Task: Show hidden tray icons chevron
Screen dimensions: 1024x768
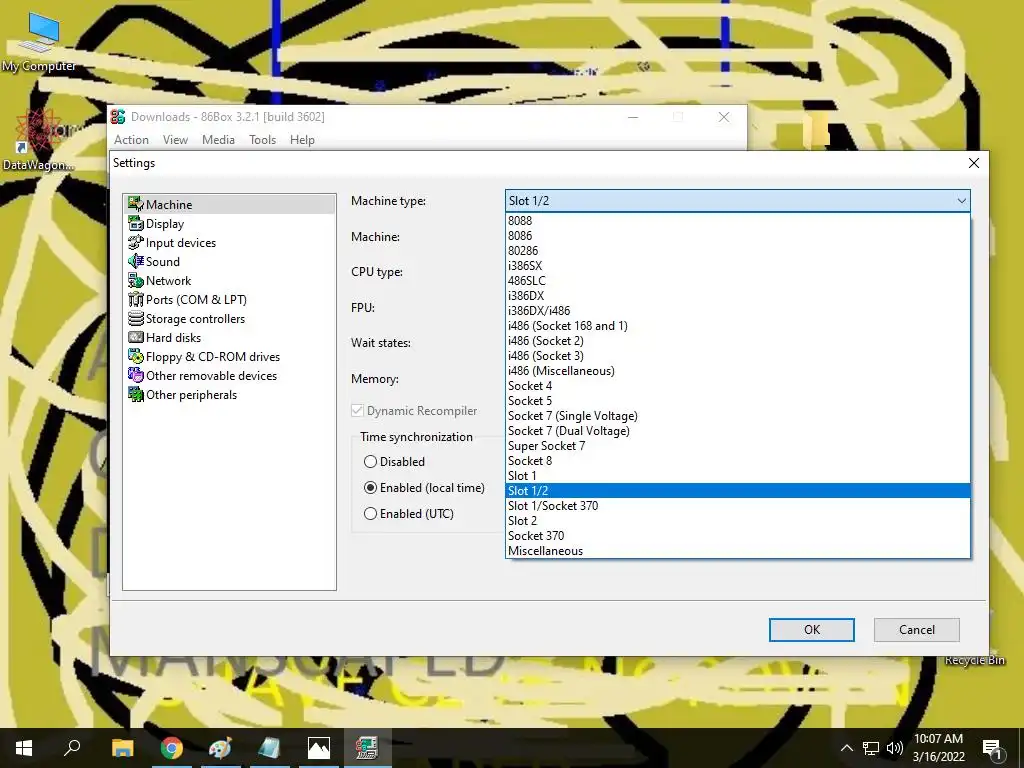Action: point(846,748)
